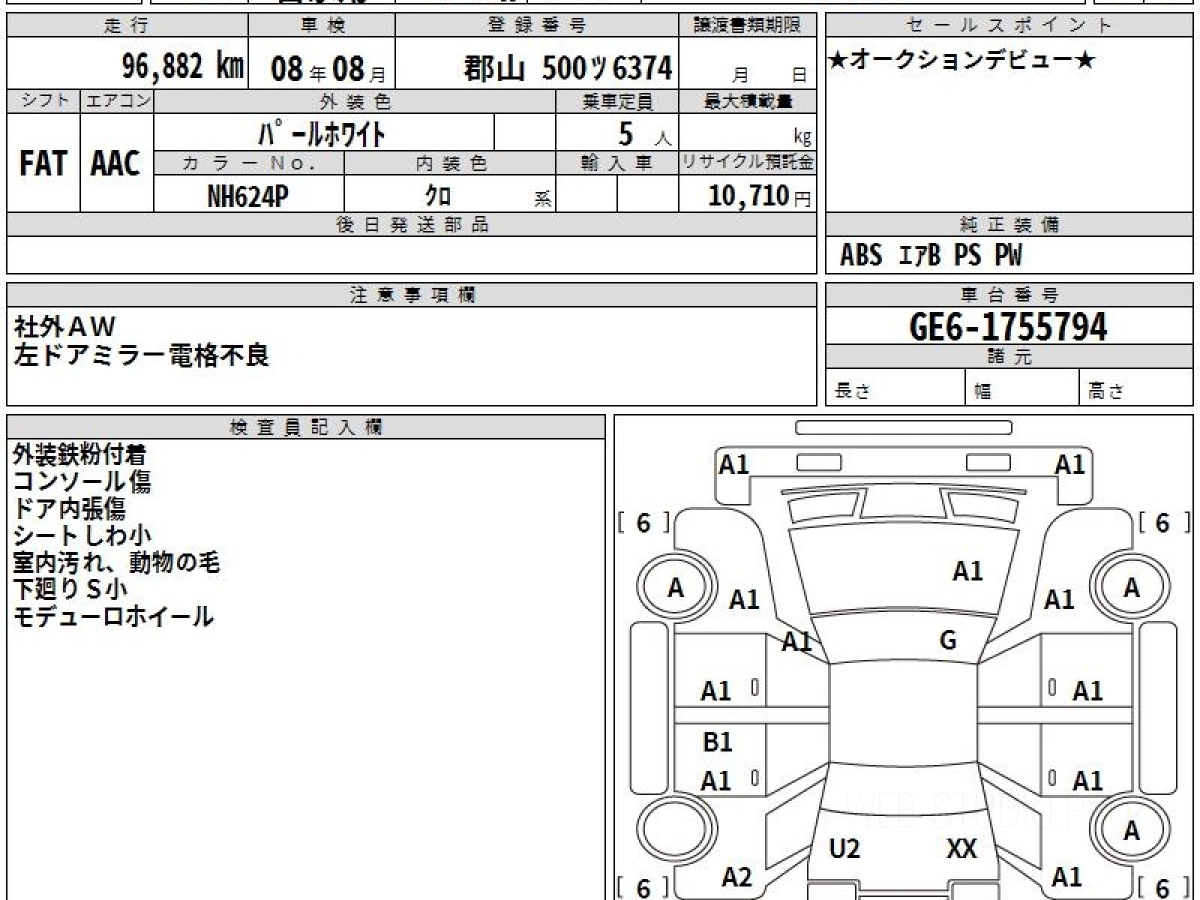Click the recycle deposit "10,710円"
This screenshot has height=900, width=1200.
[x=760, y=196]
